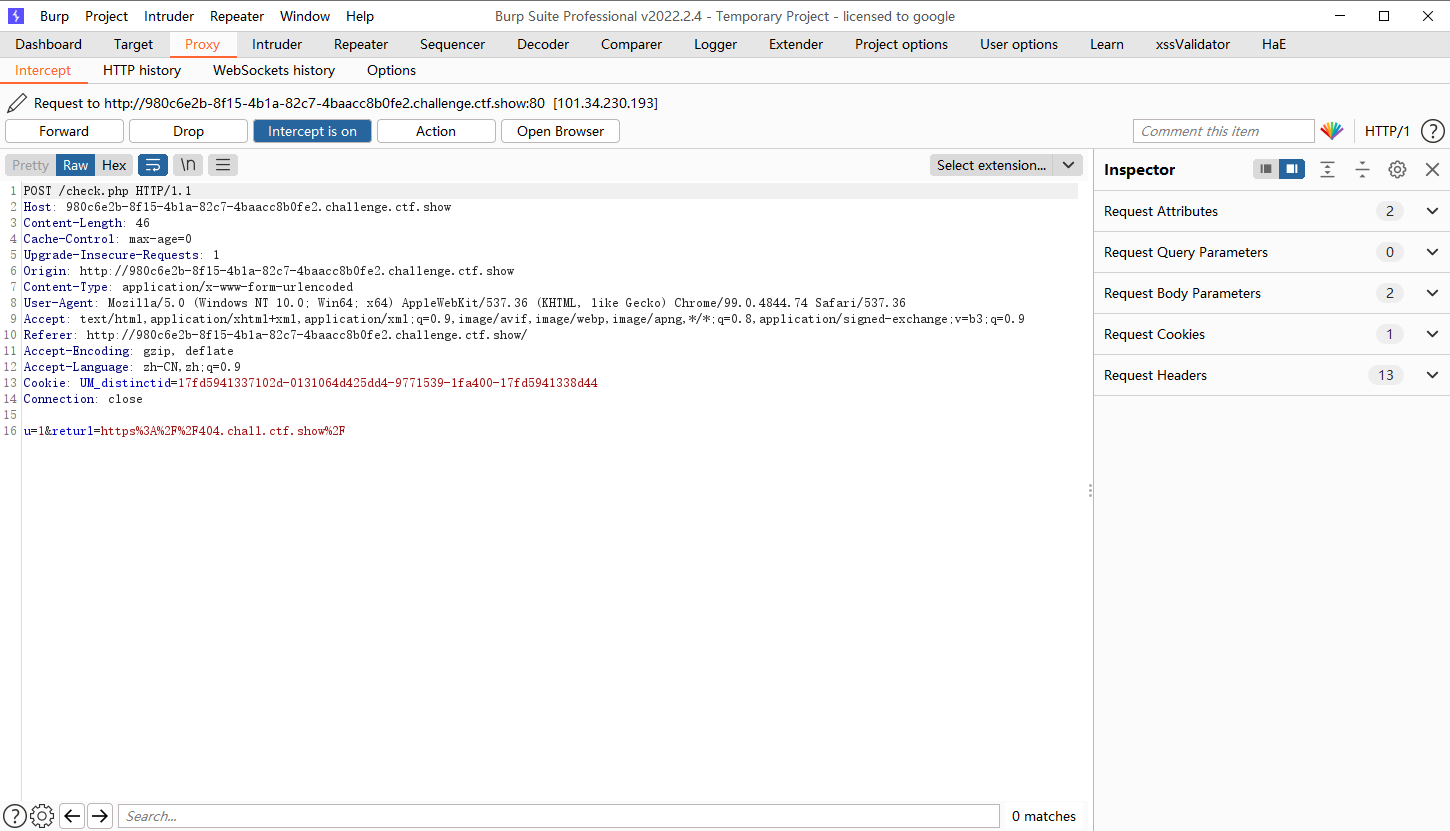Click the POST /check.php request line
This screenshot has width=1450, height=831.
[x=107, y=190]
